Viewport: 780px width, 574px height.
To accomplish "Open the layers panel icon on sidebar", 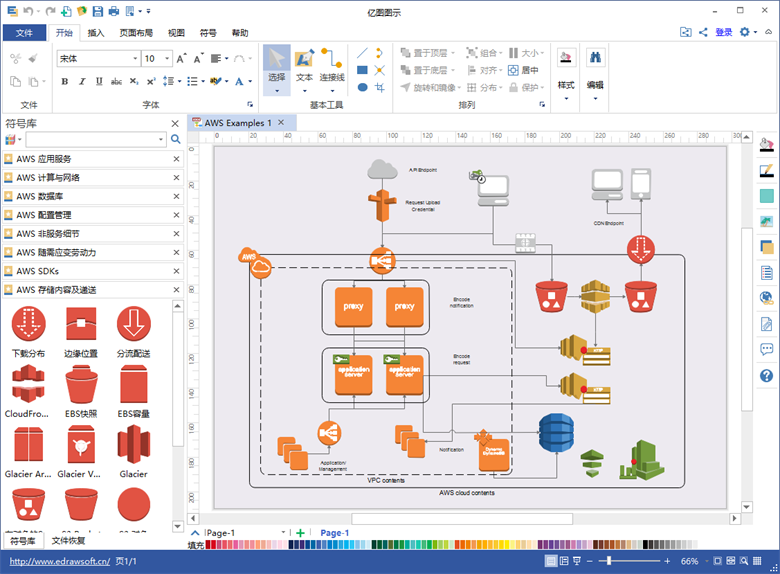I will 767,247.
